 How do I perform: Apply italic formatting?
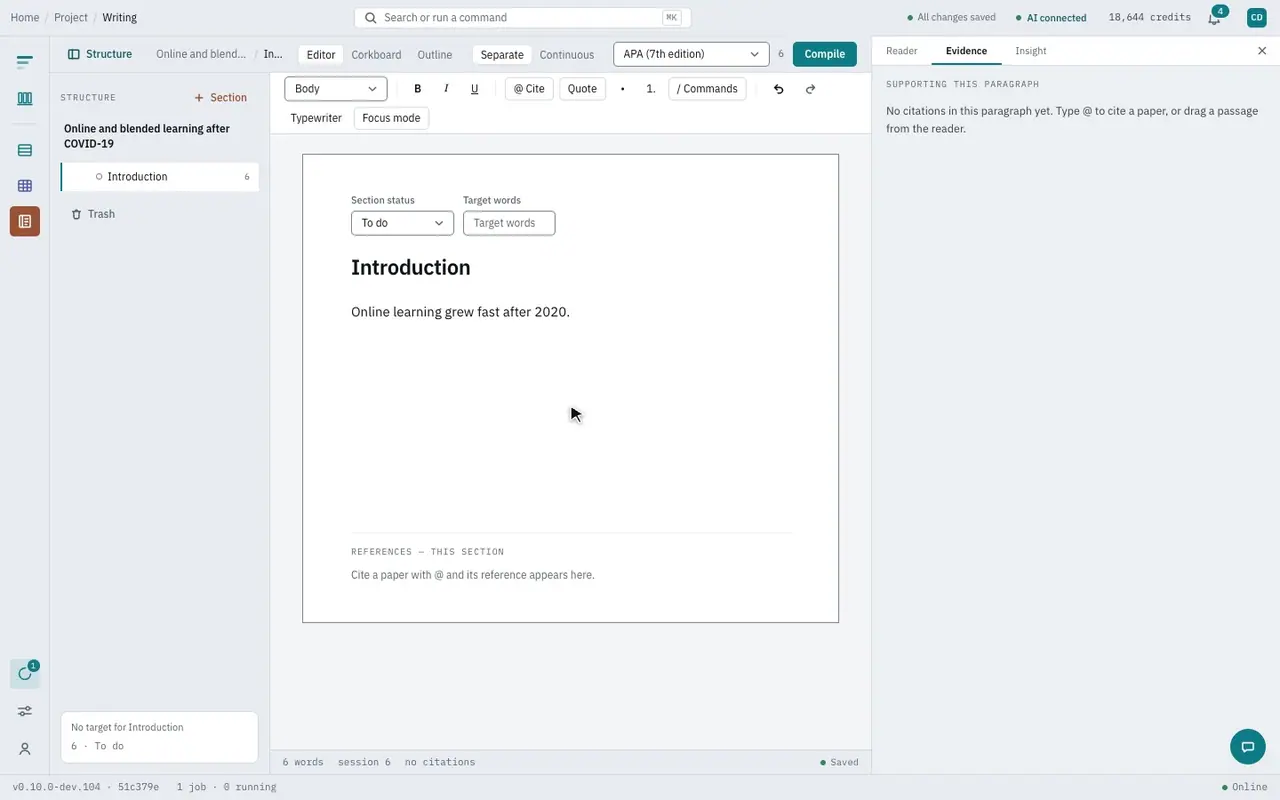446,89
